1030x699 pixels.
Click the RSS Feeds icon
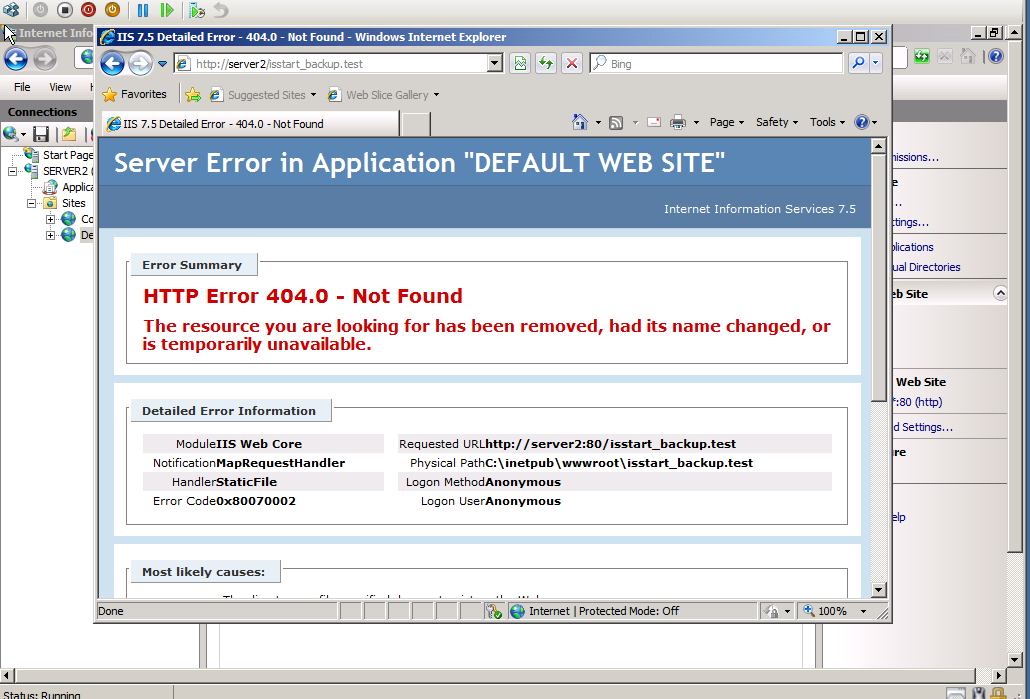click(x=616, y=122)
